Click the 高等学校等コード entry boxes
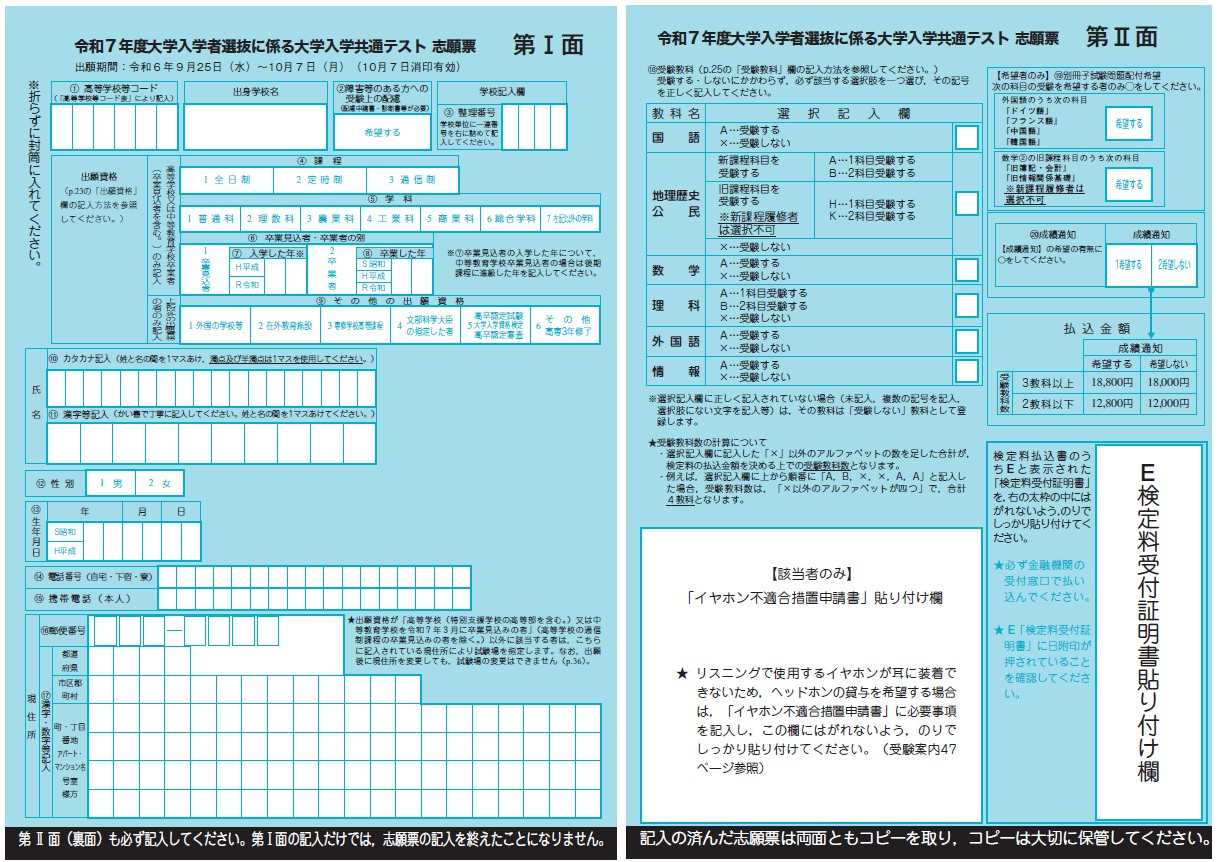 pos(115,127)
